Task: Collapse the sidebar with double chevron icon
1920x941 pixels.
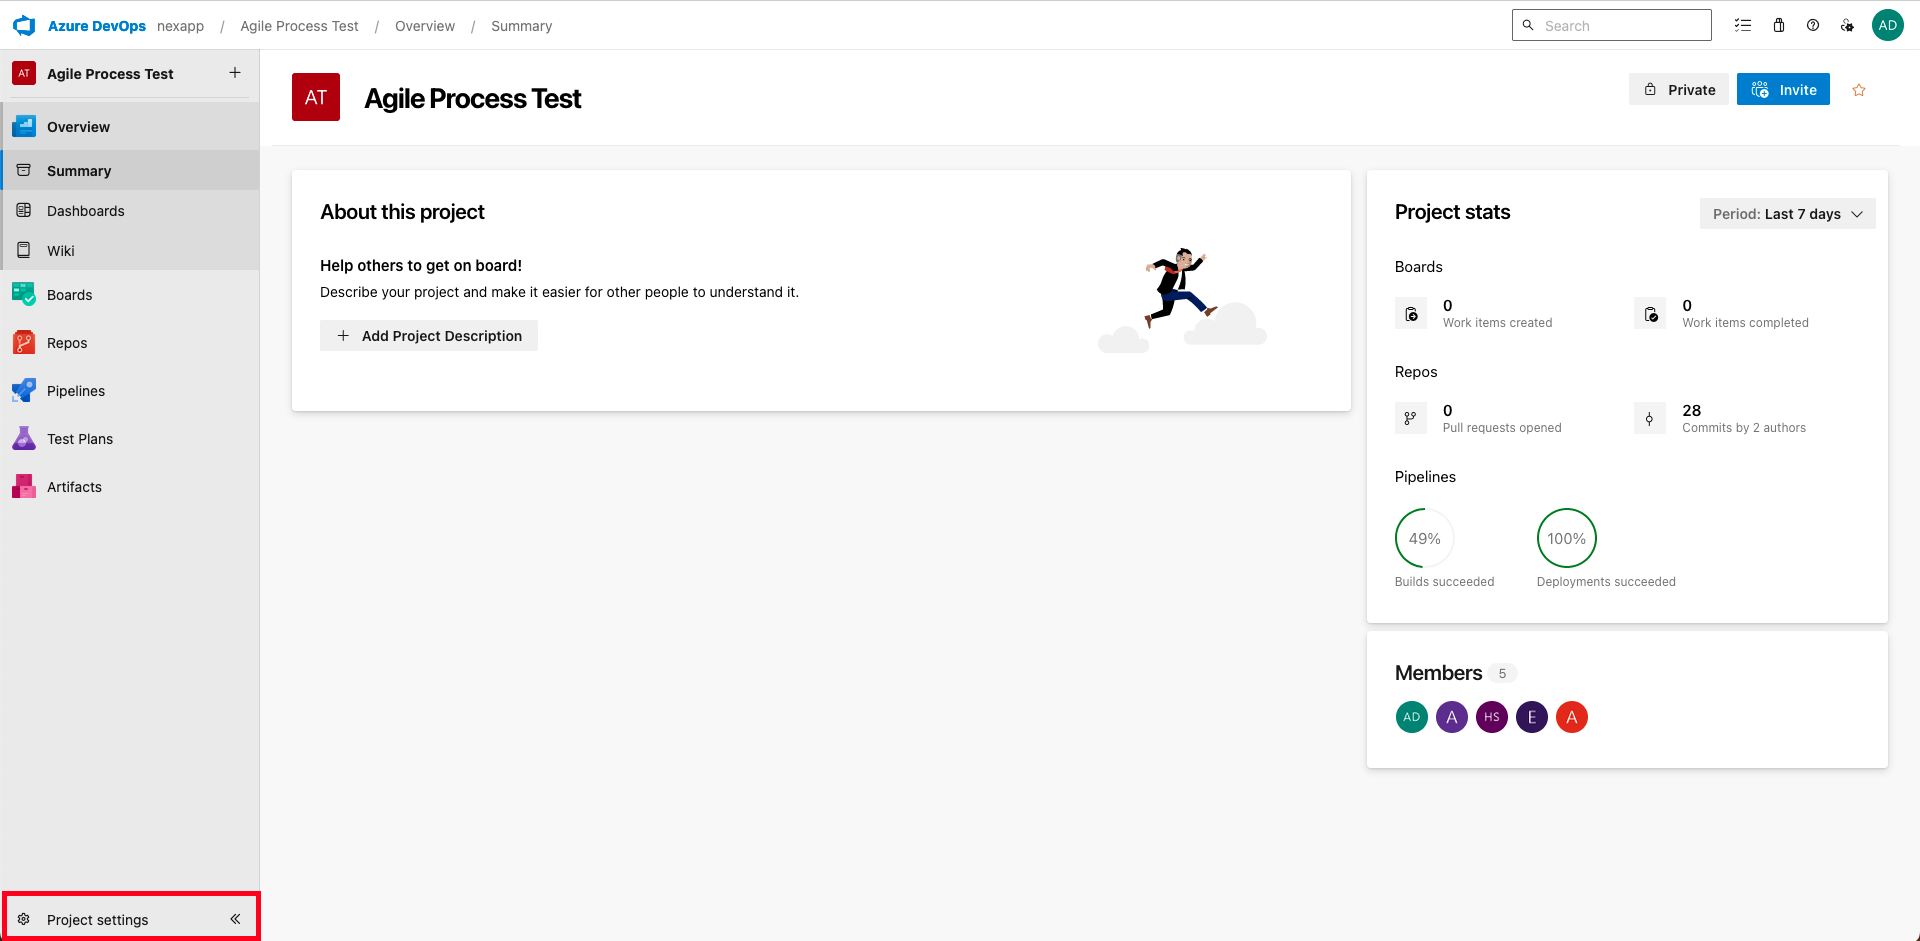Action: click(x=235, y=919)
